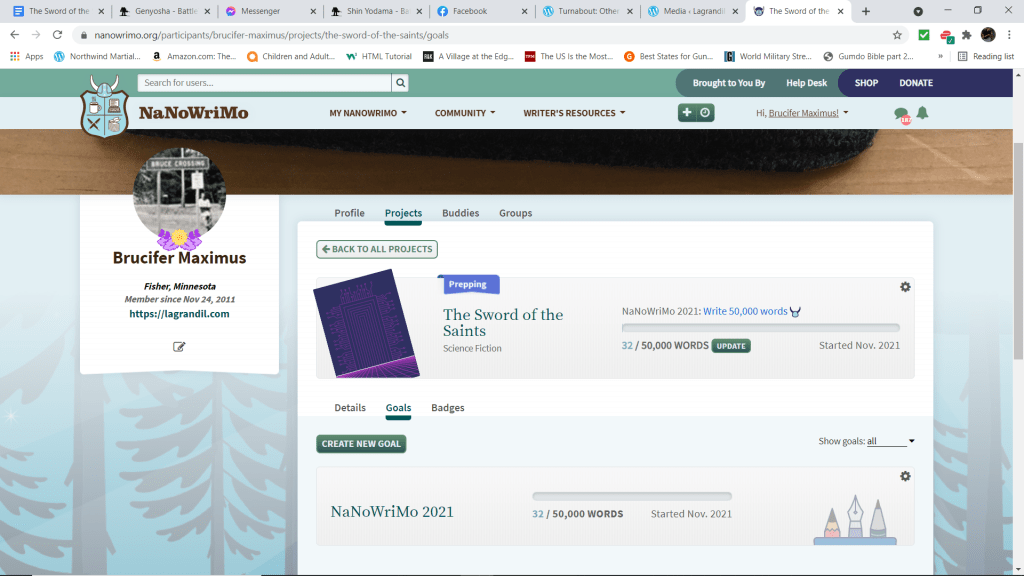The height and width of the screenshot is (576, 1024).
Task: Click the timer clock icon in navbar
Action: [705, 113]
